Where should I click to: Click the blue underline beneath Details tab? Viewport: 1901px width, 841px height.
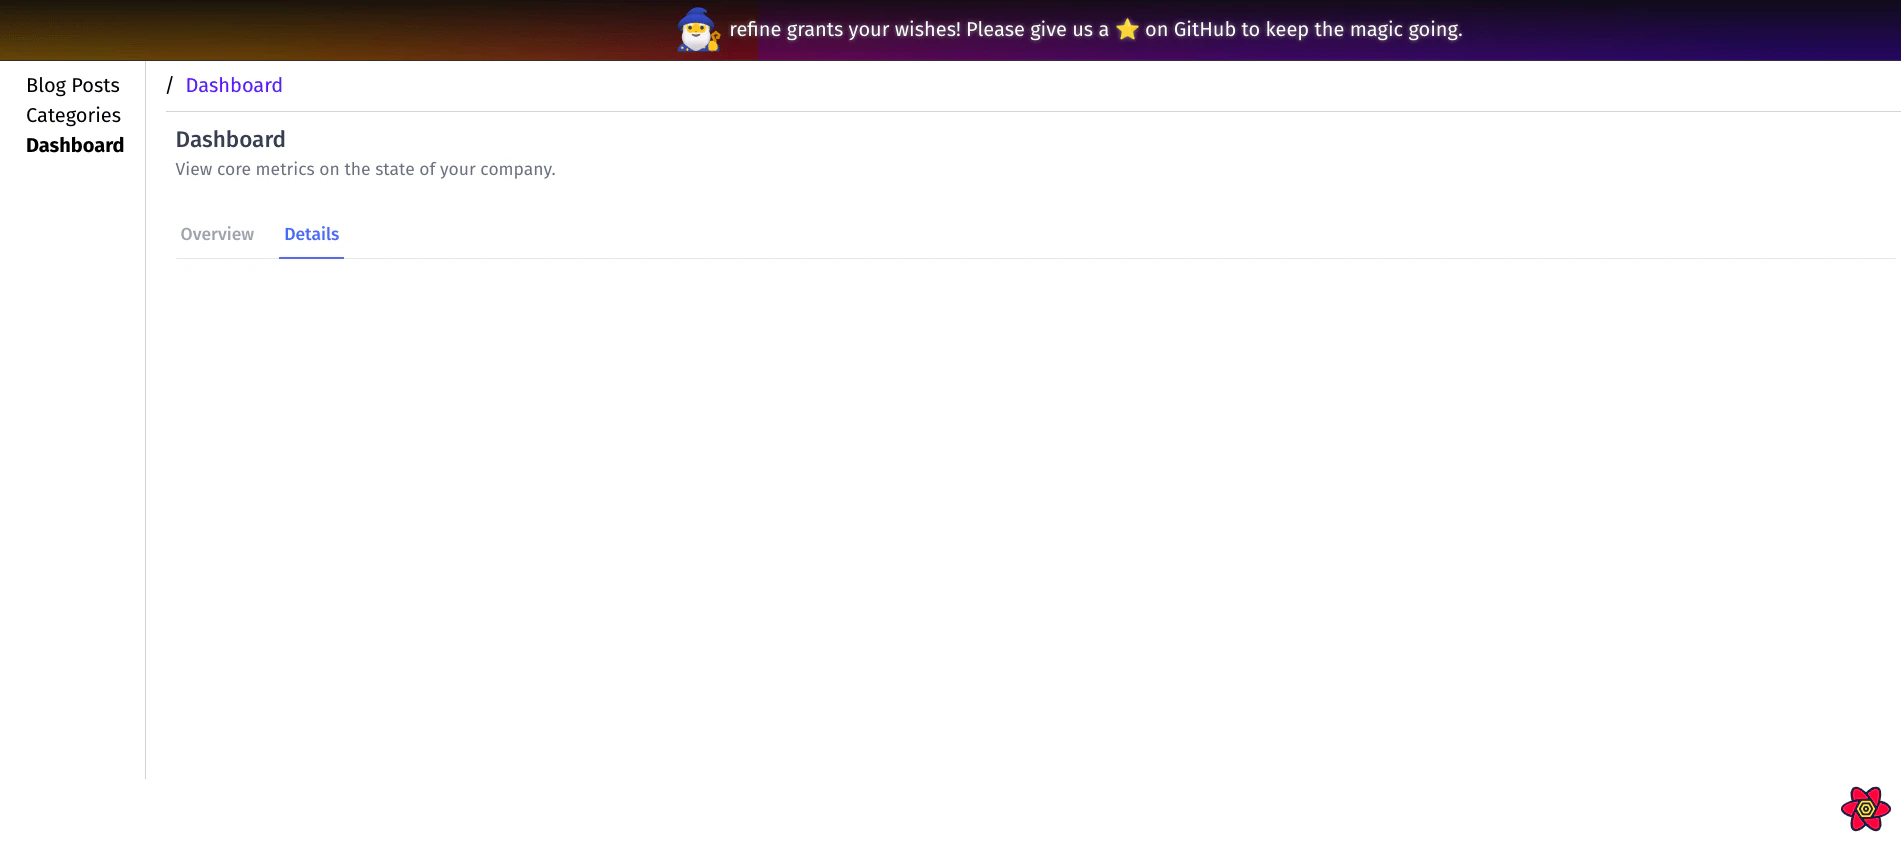pos(311,257)
